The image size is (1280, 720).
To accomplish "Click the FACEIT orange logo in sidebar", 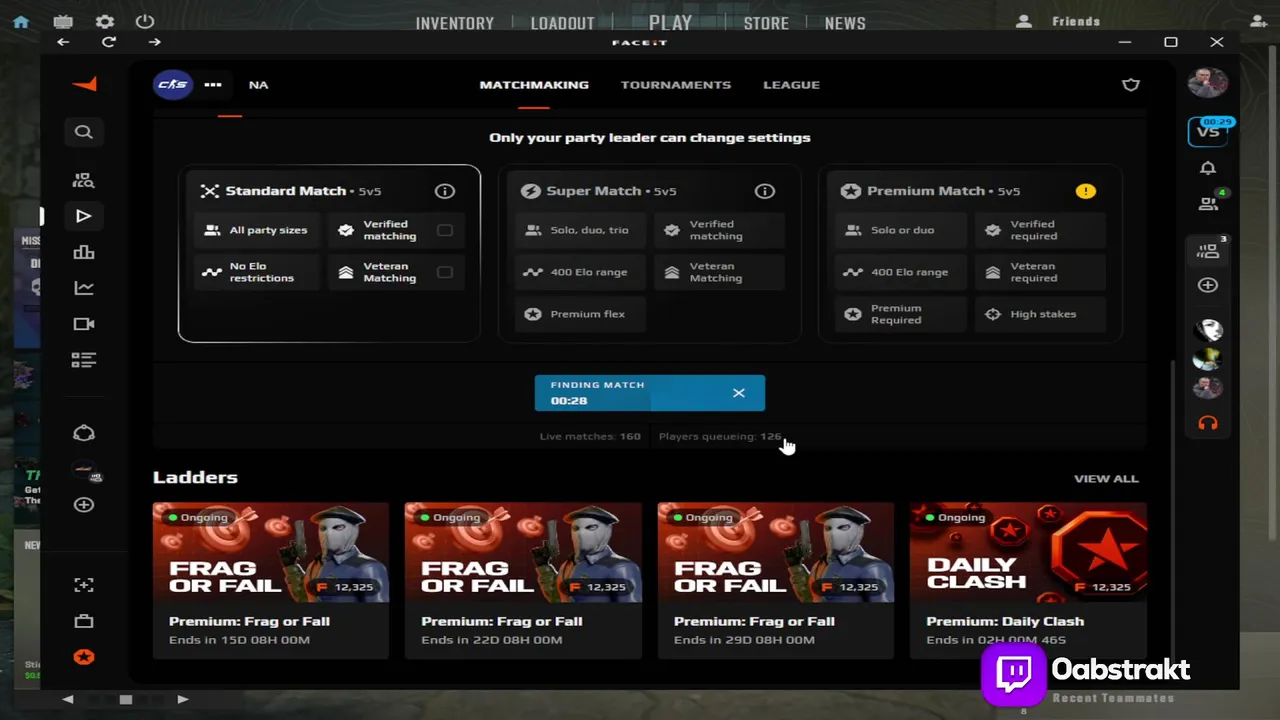I will (84, 85).
